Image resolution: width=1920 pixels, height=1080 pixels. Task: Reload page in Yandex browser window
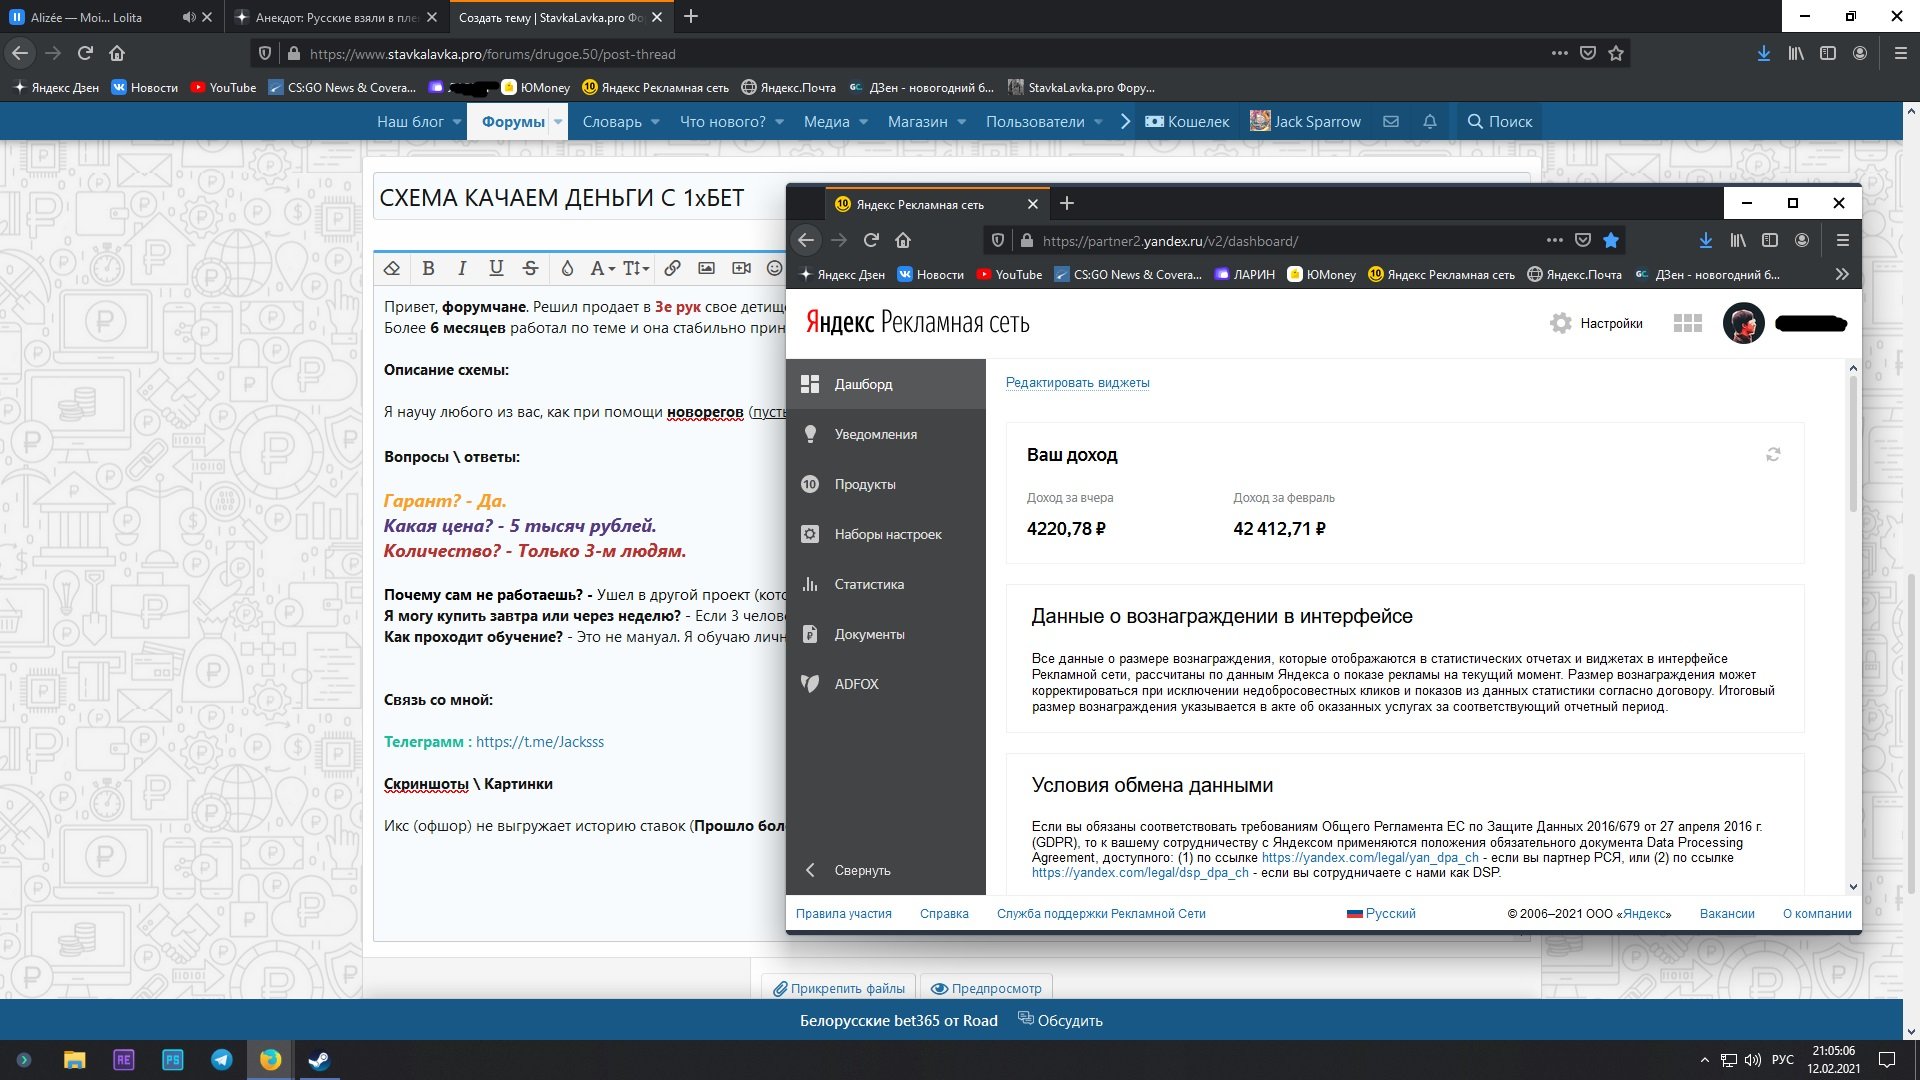point(871,240)
